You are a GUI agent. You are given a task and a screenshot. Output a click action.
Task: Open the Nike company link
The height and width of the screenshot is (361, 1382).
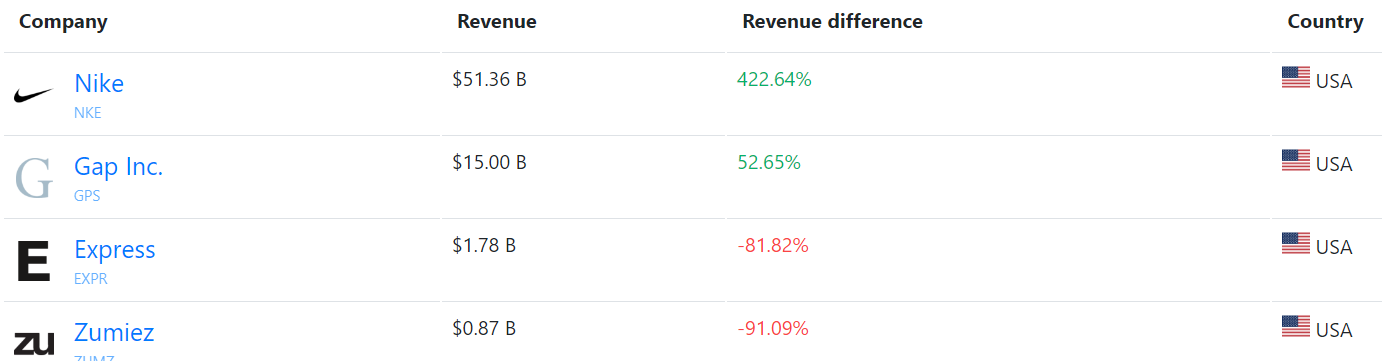(x=99, y=84)
